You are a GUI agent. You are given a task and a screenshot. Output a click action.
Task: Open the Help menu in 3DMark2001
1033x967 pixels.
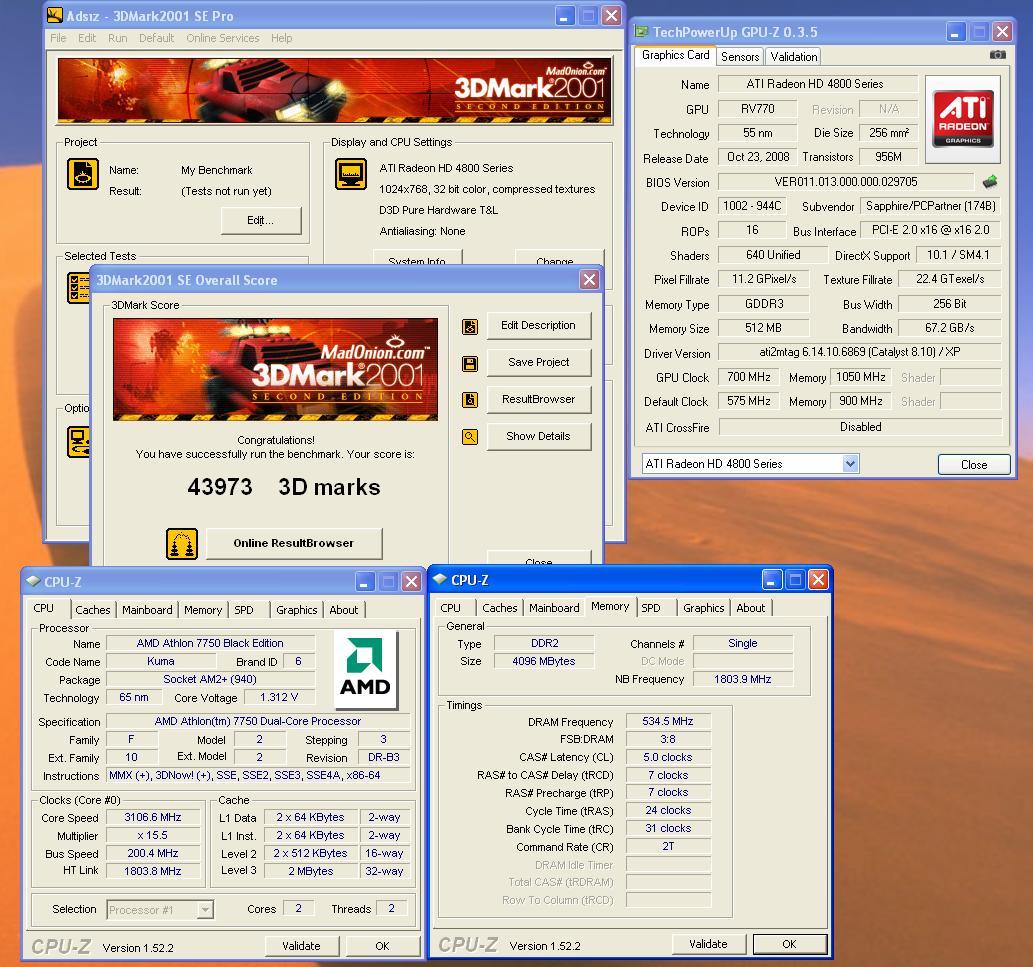pyautogui.click(x=281, y=38)
